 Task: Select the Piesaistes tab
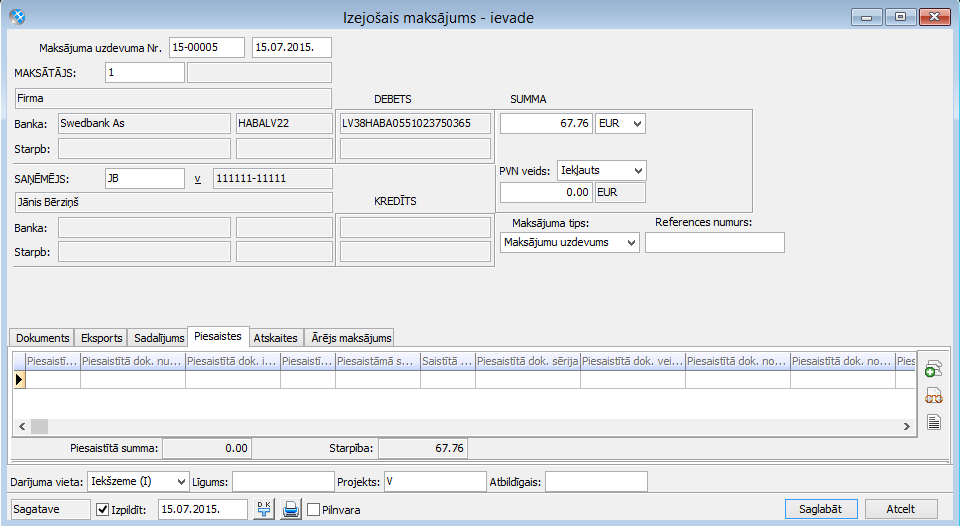(218, 336)
